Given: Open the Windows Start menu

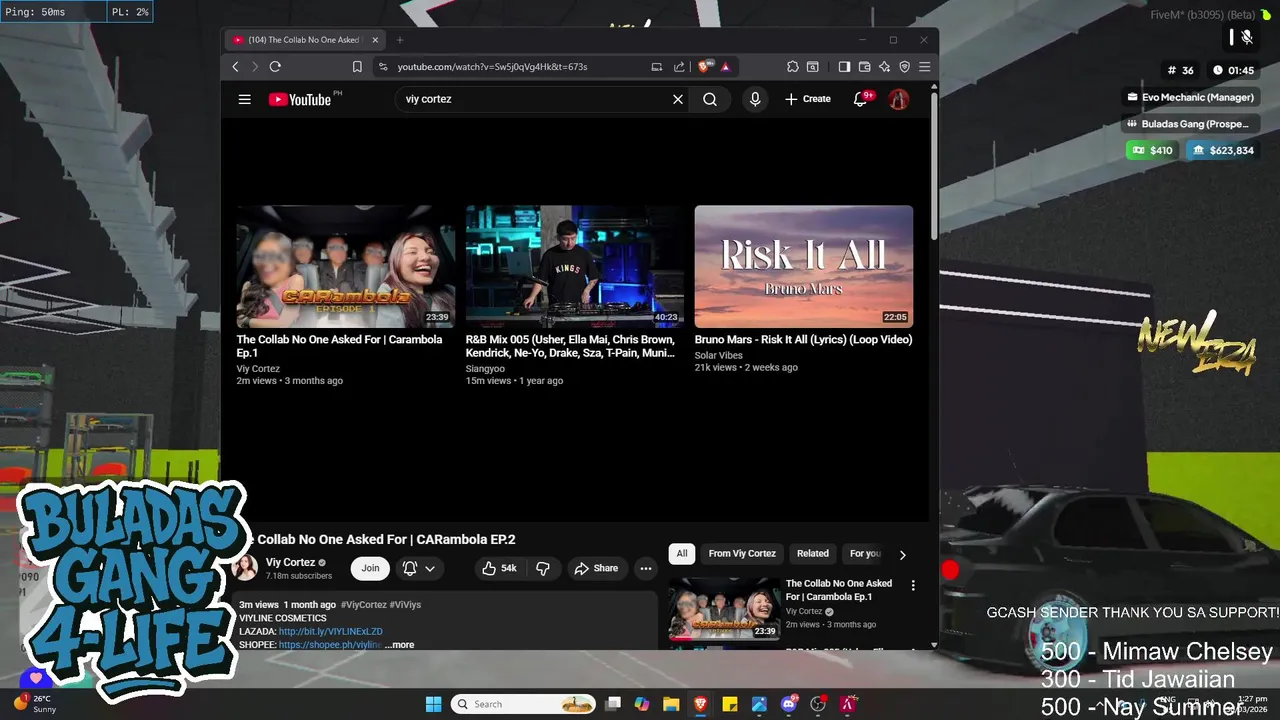Looking at the screenshot, I should pyautogui.click(x=433, y=704).
